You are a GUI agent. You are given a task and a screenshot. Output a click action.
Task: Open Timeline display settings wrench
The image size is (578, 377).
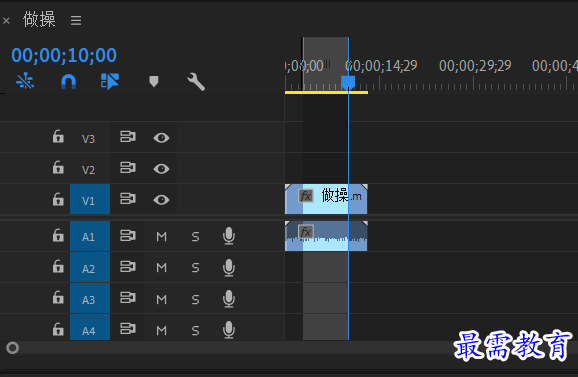coord(196,81)
